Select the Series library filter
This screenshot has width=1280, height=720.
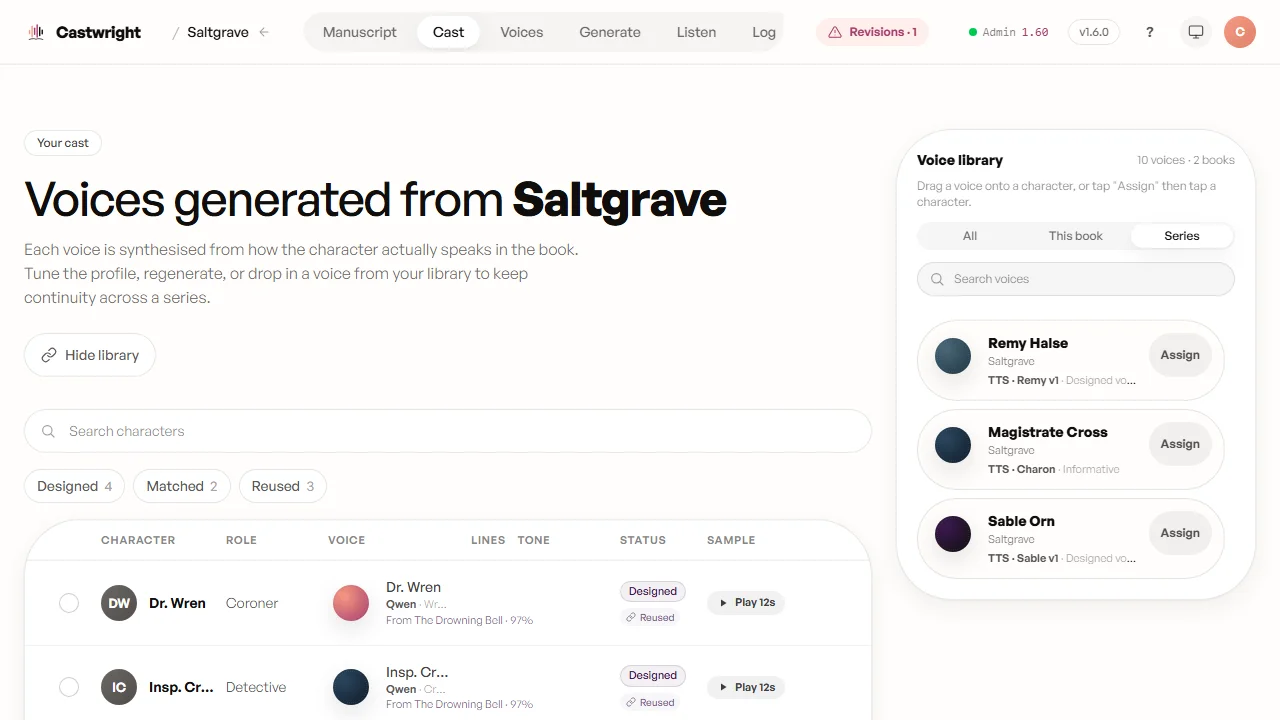[1182, 236]
